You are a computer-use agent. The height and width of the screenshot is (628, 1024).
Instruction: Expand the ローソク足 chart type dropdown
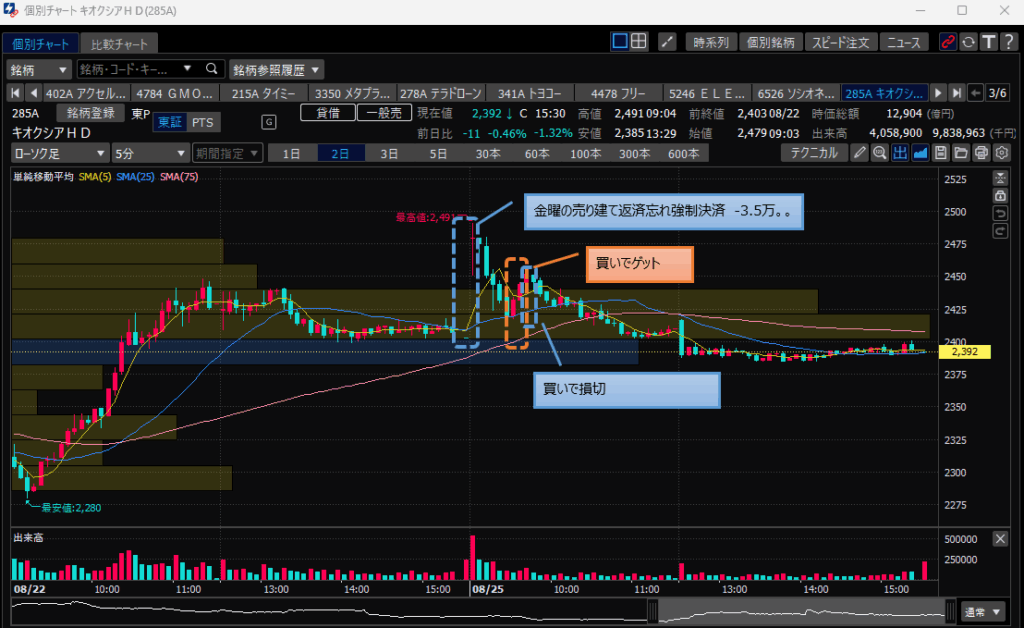click(x=59, y=153)
